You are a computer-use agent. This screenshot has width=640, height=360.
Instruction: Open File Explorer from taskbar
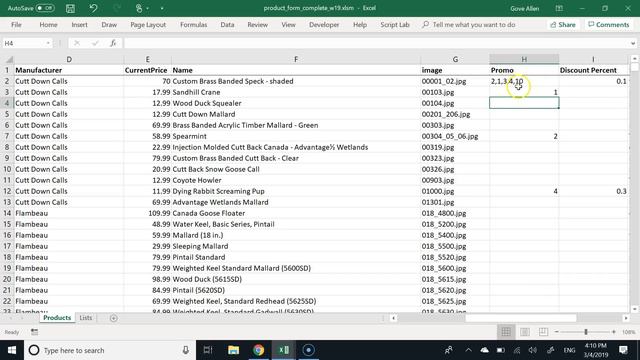tap(233, 350)
